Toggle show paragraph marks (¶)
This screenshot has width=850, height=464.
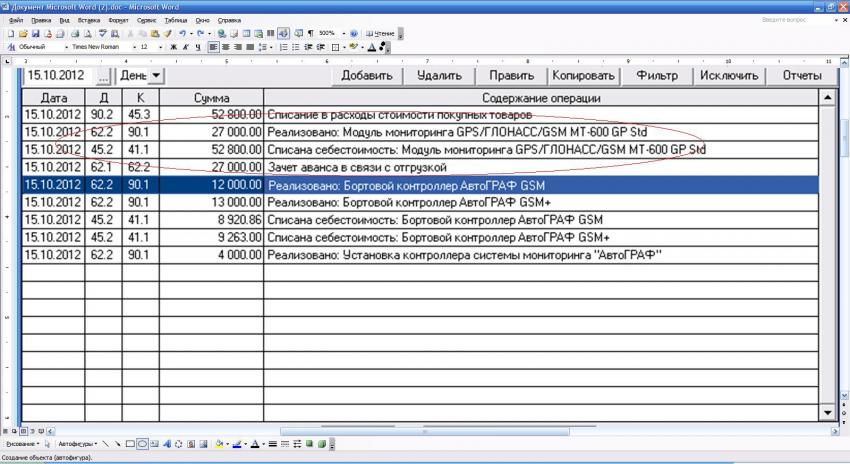pos(310,33)
